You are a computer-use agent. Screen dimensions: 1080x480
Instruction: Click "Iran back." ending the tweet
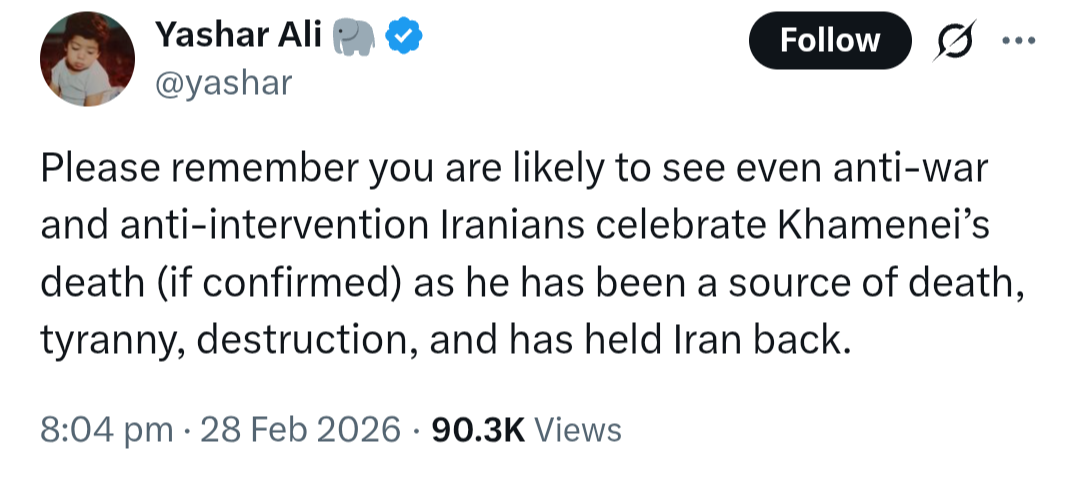coord(782,341)
